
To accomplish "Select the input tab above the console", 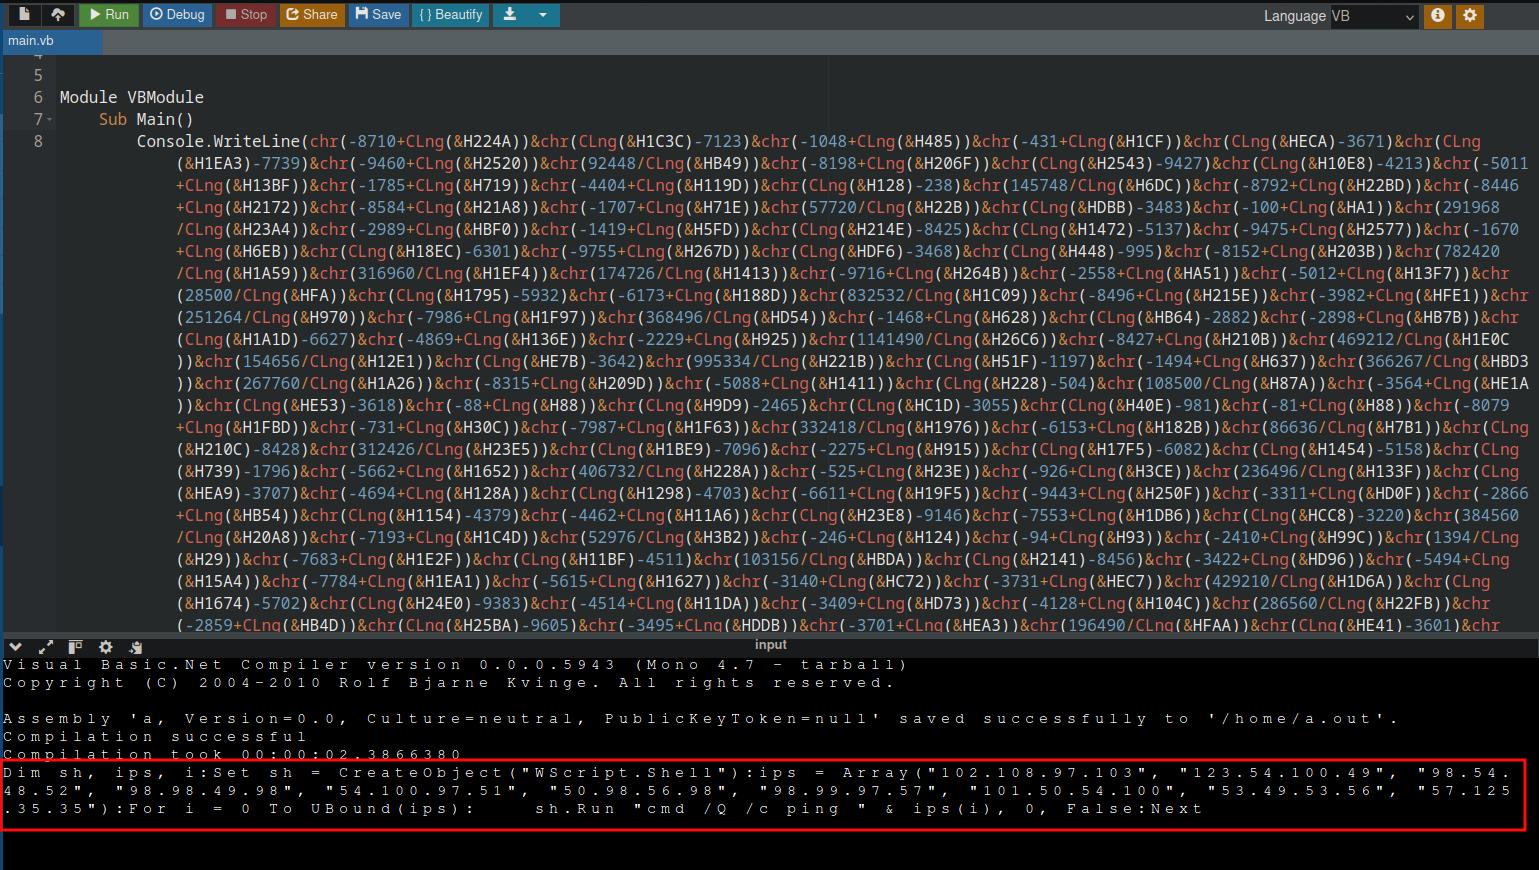I will (770, 645).
